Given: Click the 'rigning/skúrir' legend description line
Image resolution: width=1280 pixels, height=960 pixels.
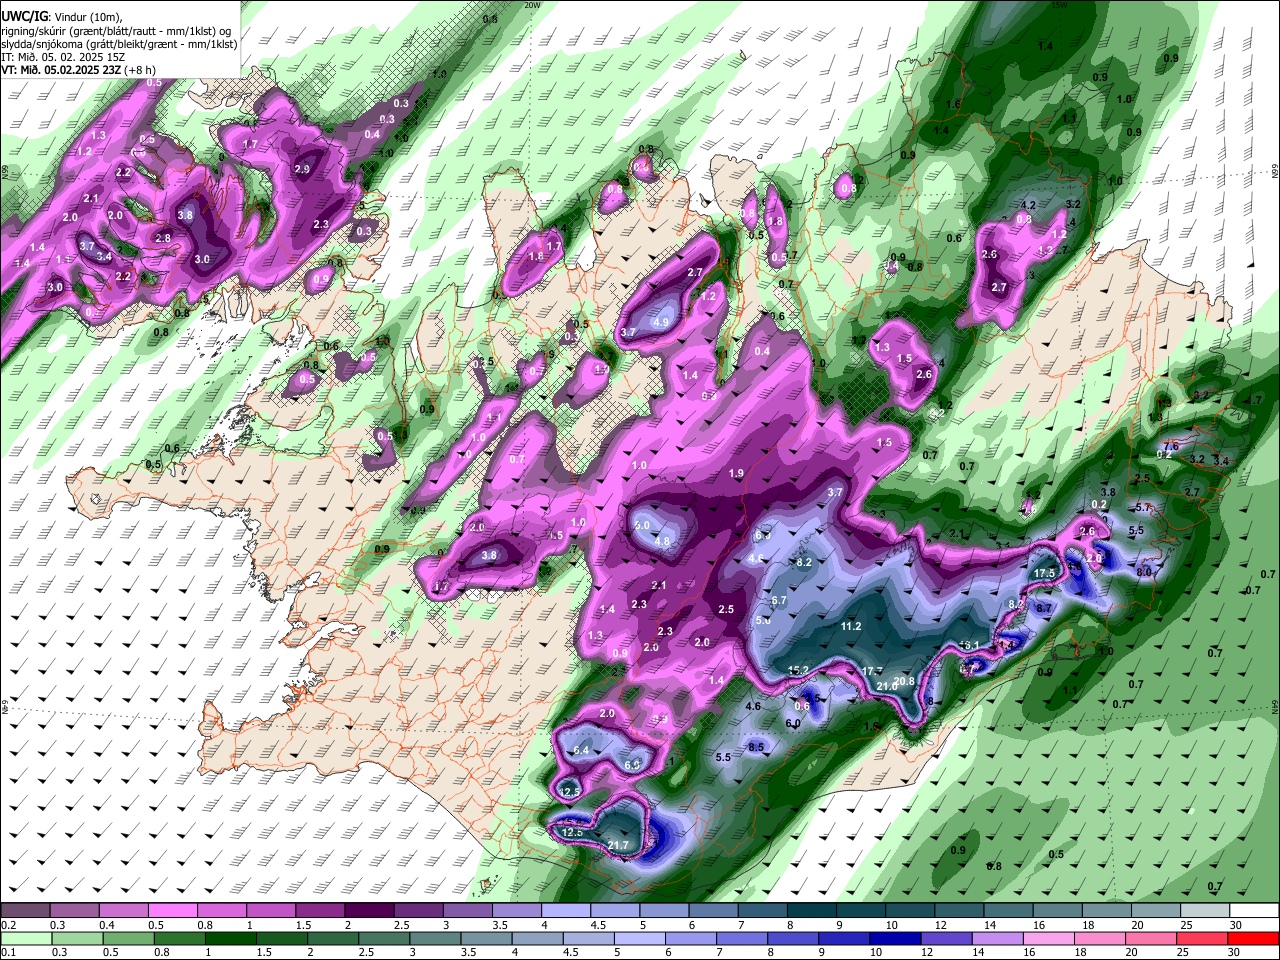Looking at the screenshot, I should click(116, 31).
